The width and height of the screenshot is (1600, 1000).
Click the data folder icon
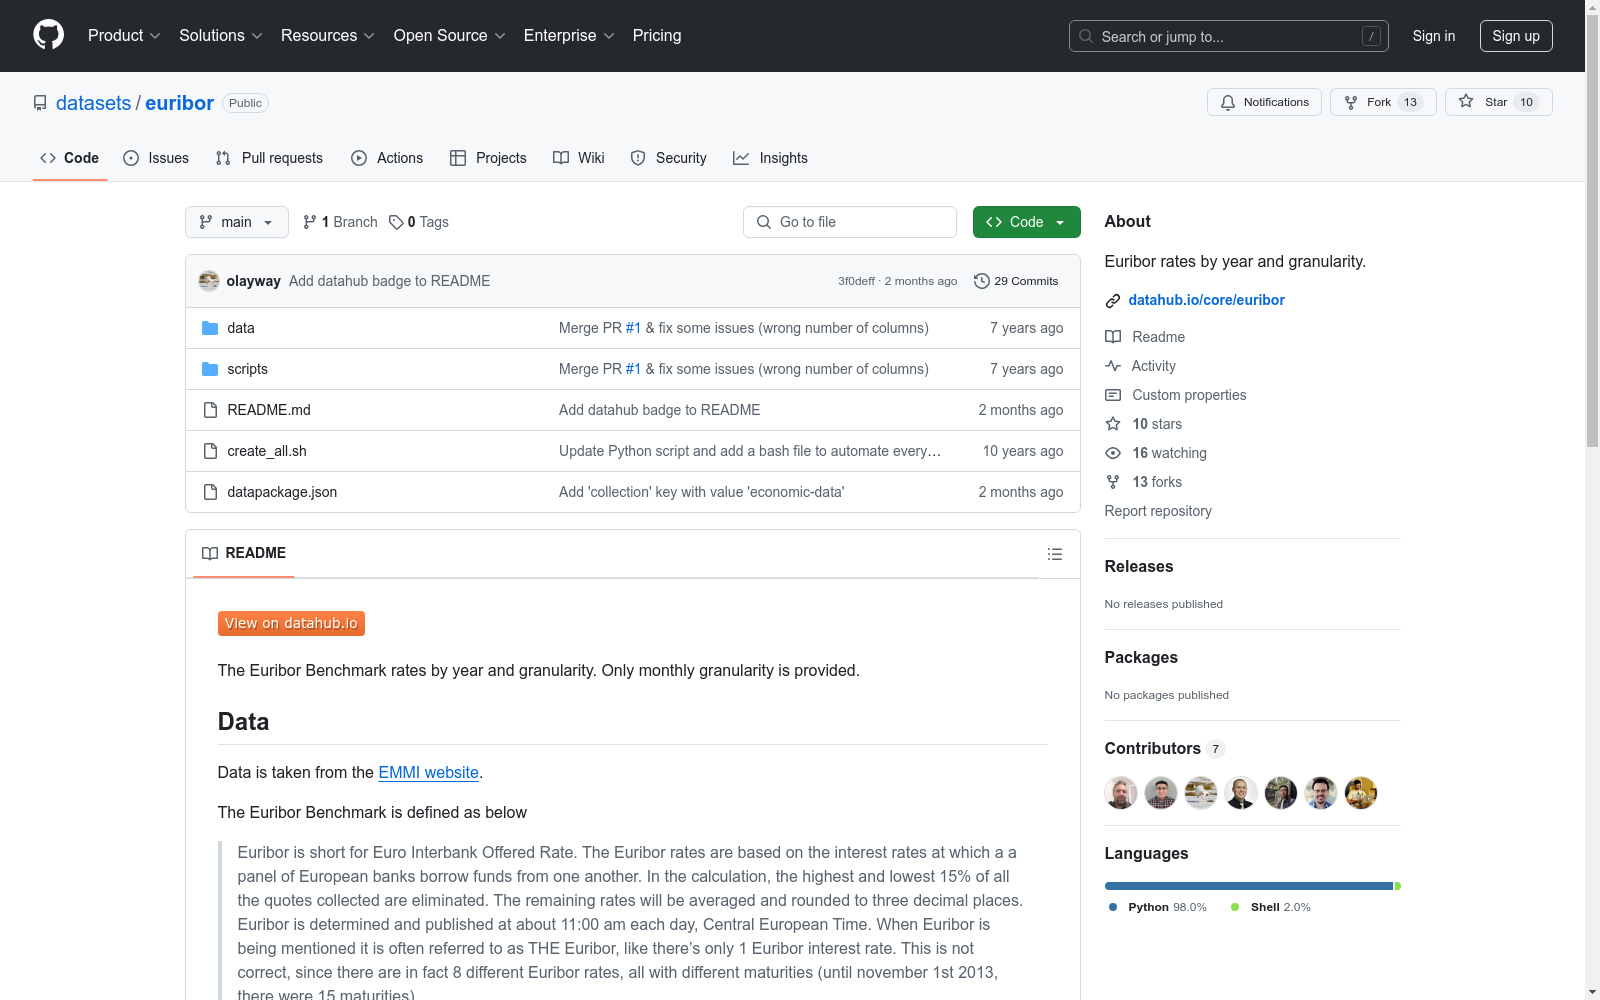coord(210,328)
